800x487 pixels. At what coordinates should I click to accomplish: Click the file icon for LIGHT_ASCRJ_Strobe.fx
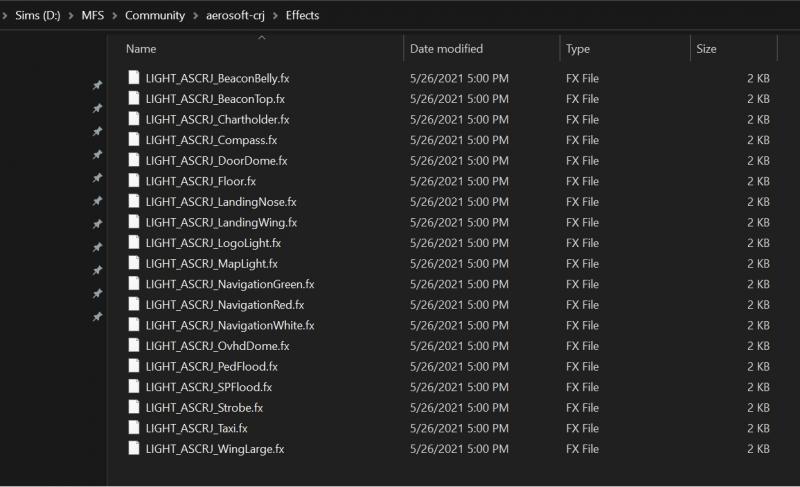point(135,408)
